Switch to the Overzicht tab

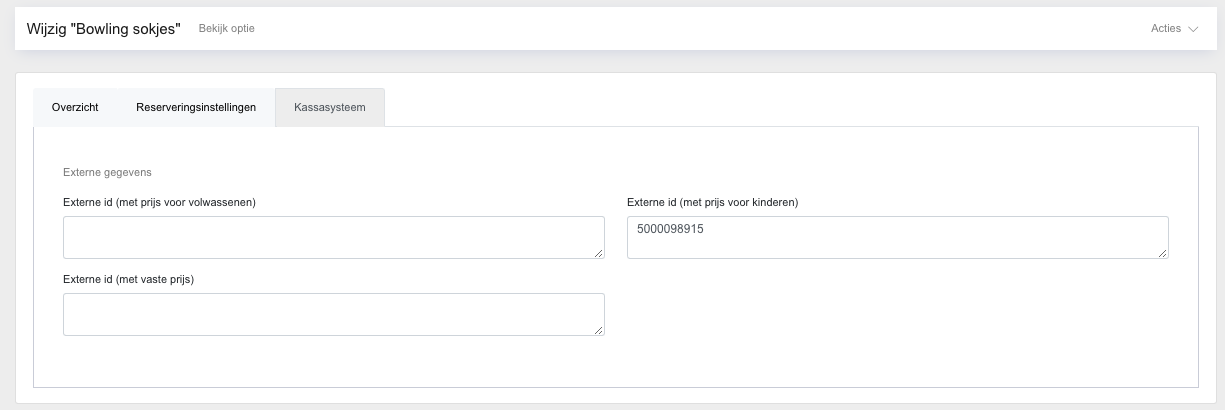pyautogui.click(x=75, y=107)
